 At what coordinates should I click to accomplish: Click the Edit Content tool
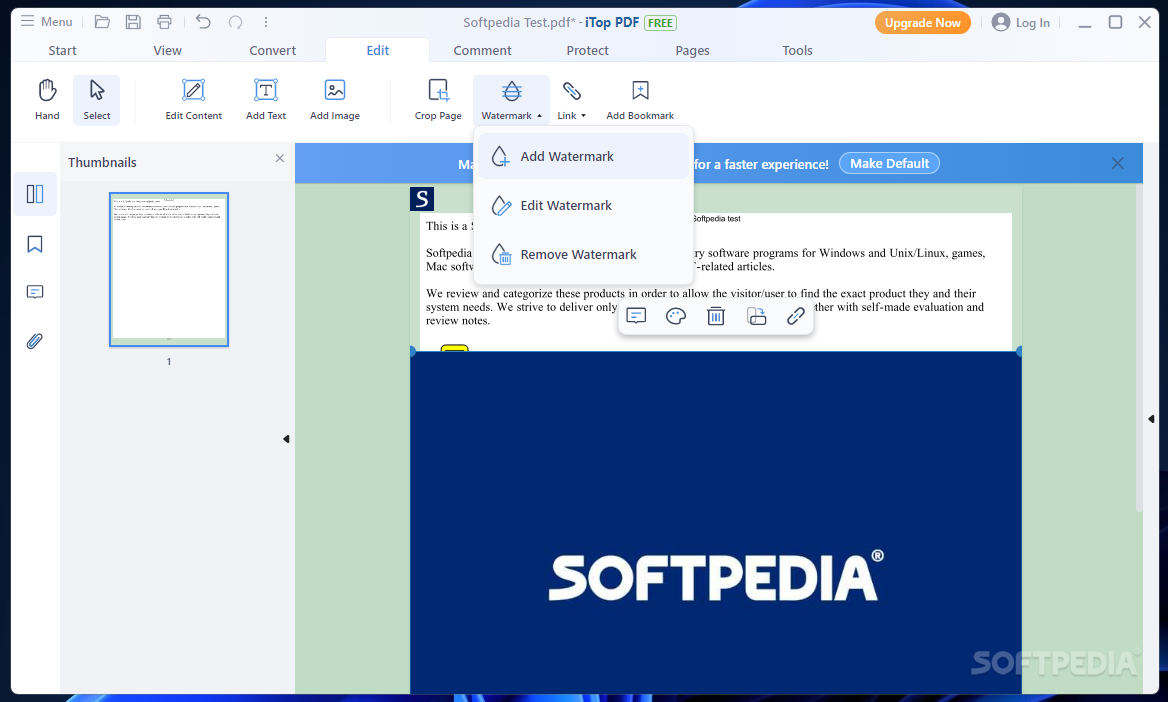(194, 100)
